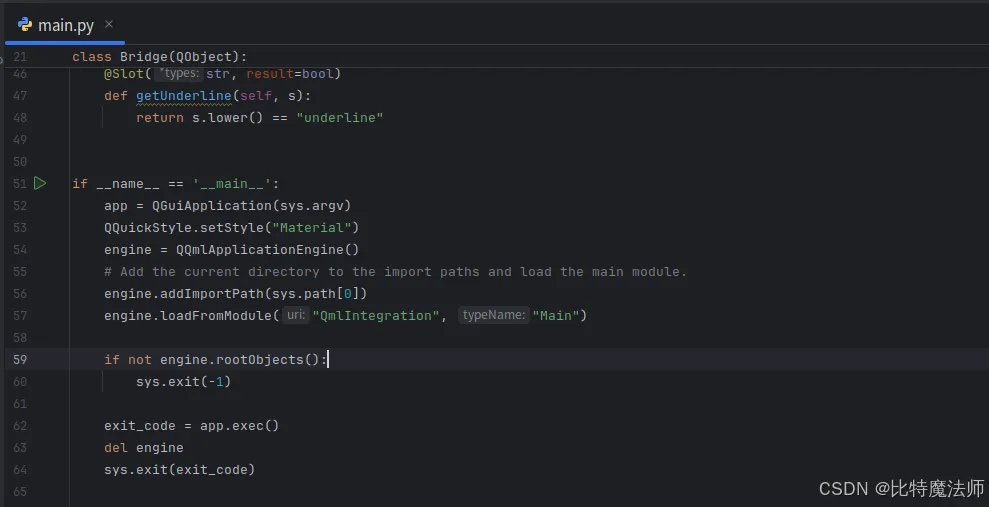The height and width of the screenshot is (507, 989).
Task: Click the "QmlIntegration" string
Action: coord(375,315)
